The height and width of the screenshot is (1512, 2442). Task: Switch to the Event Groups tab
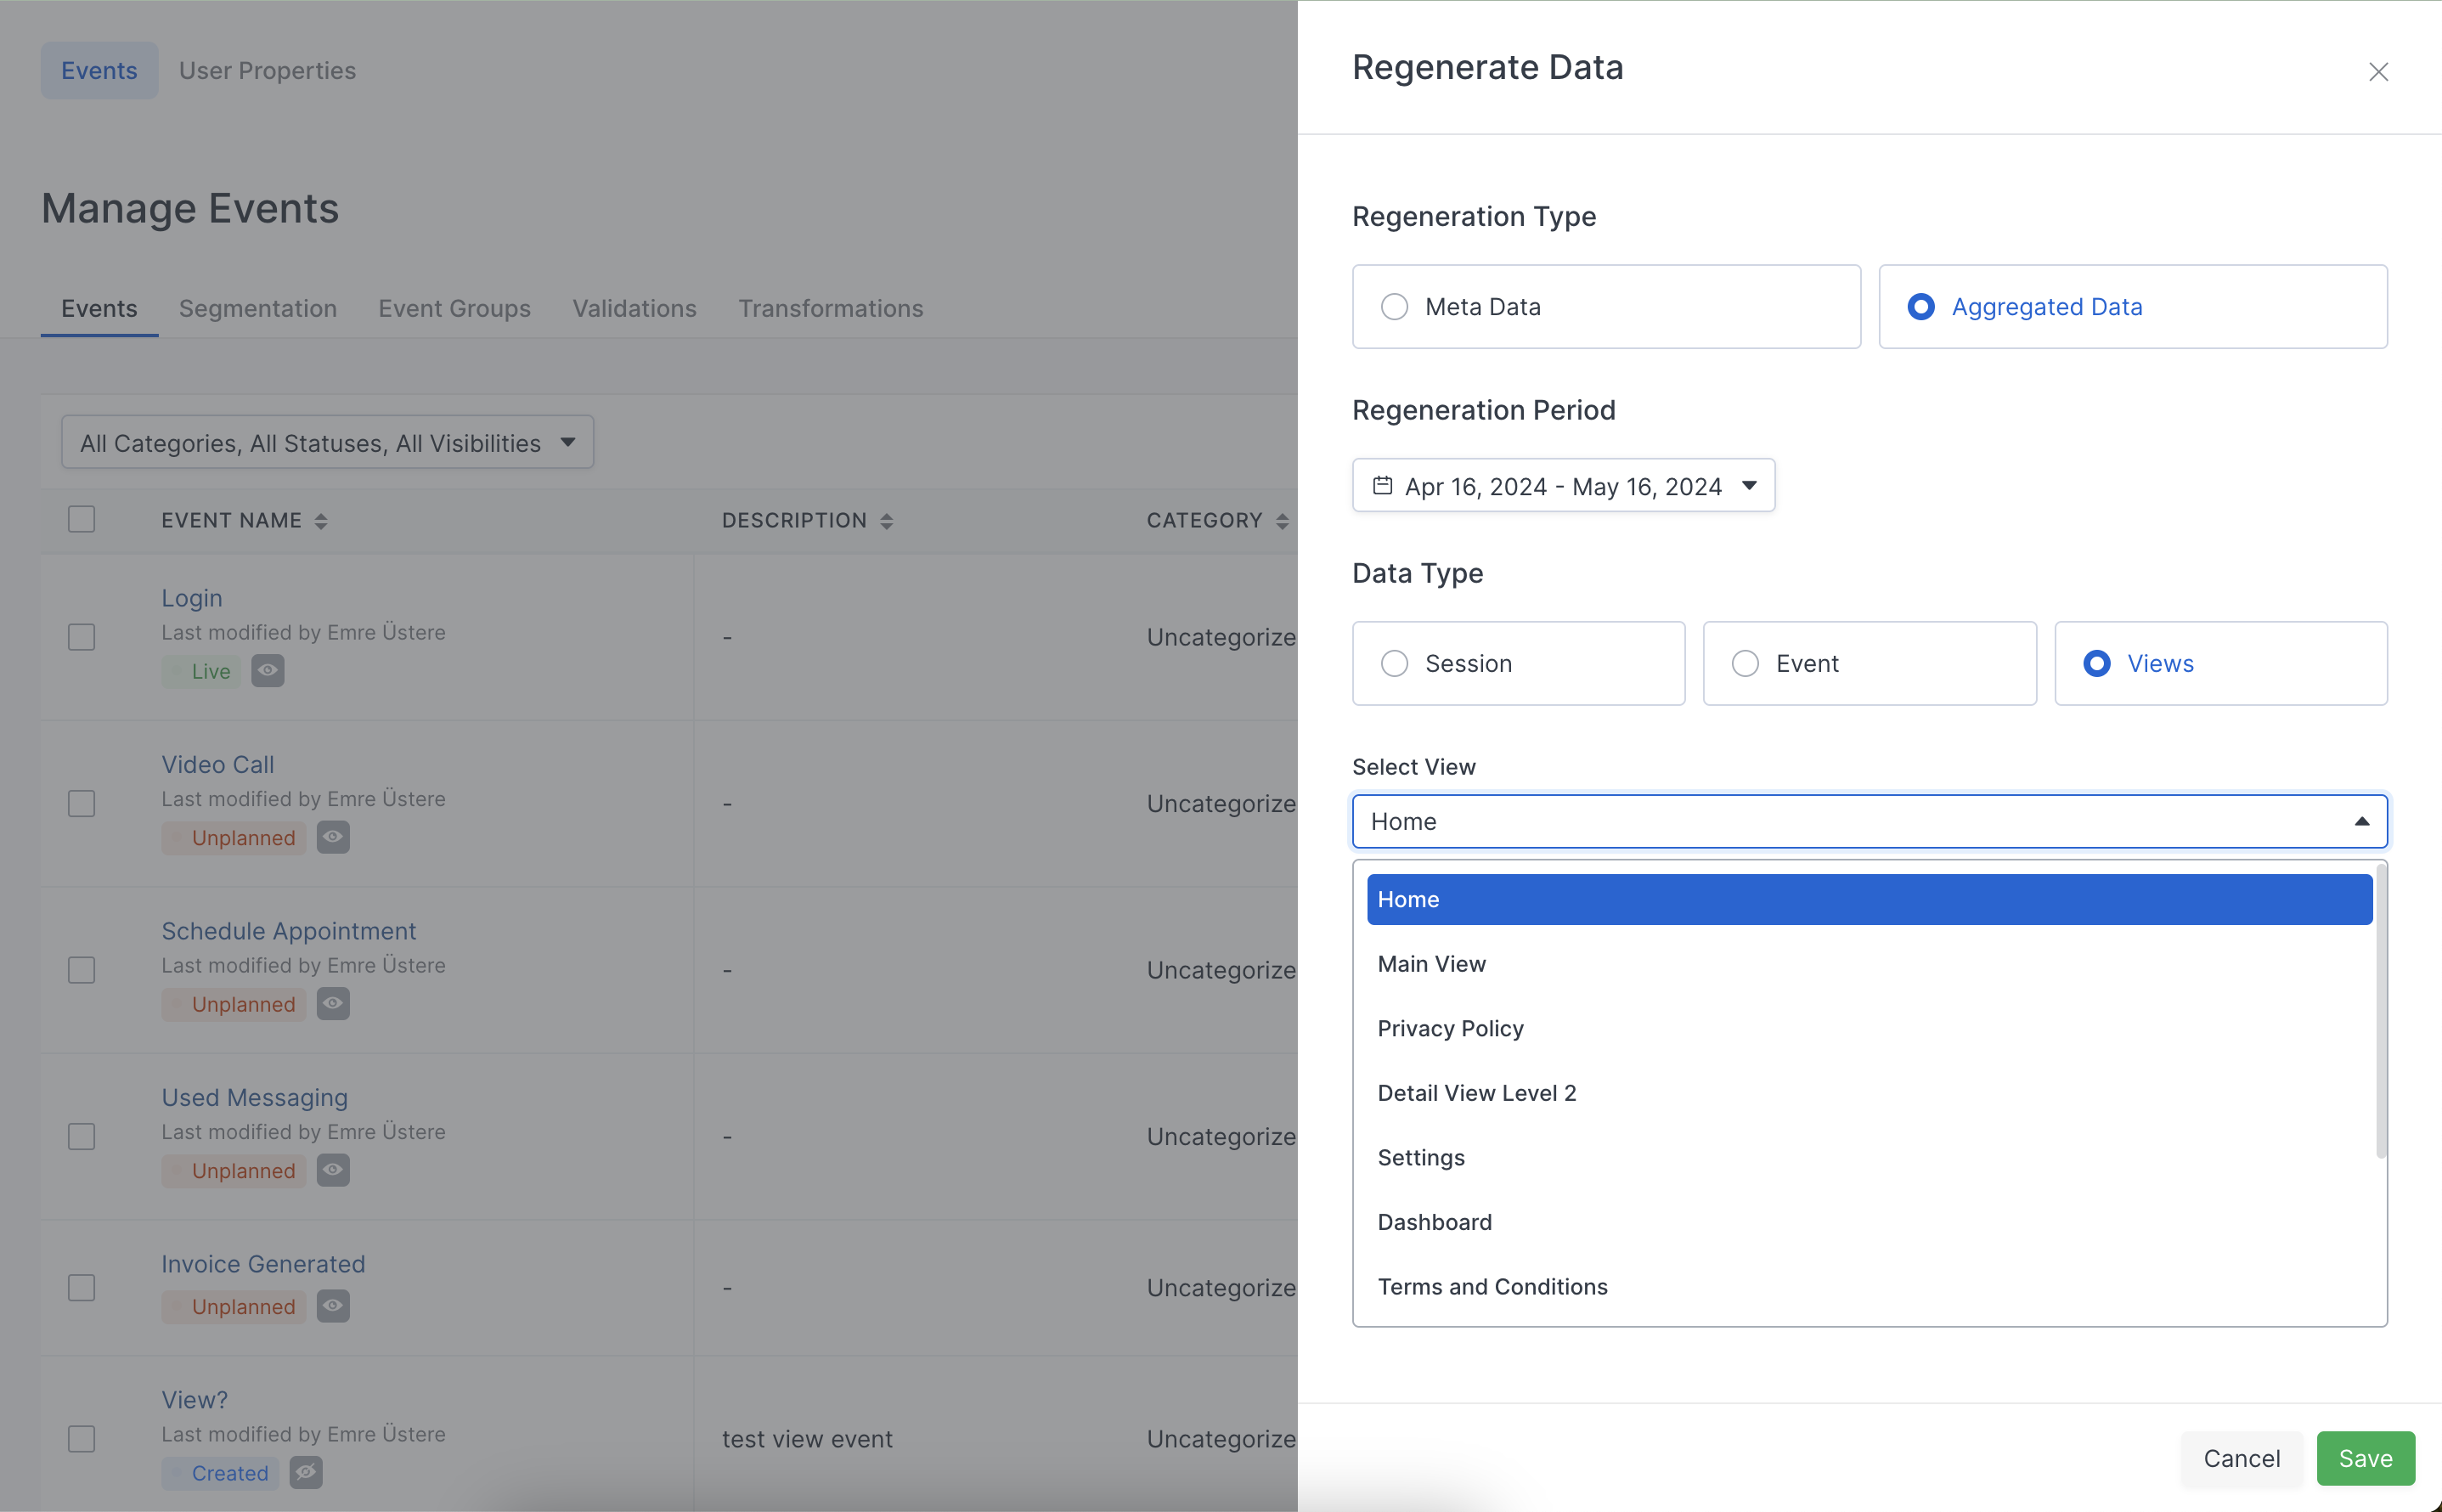454,308
